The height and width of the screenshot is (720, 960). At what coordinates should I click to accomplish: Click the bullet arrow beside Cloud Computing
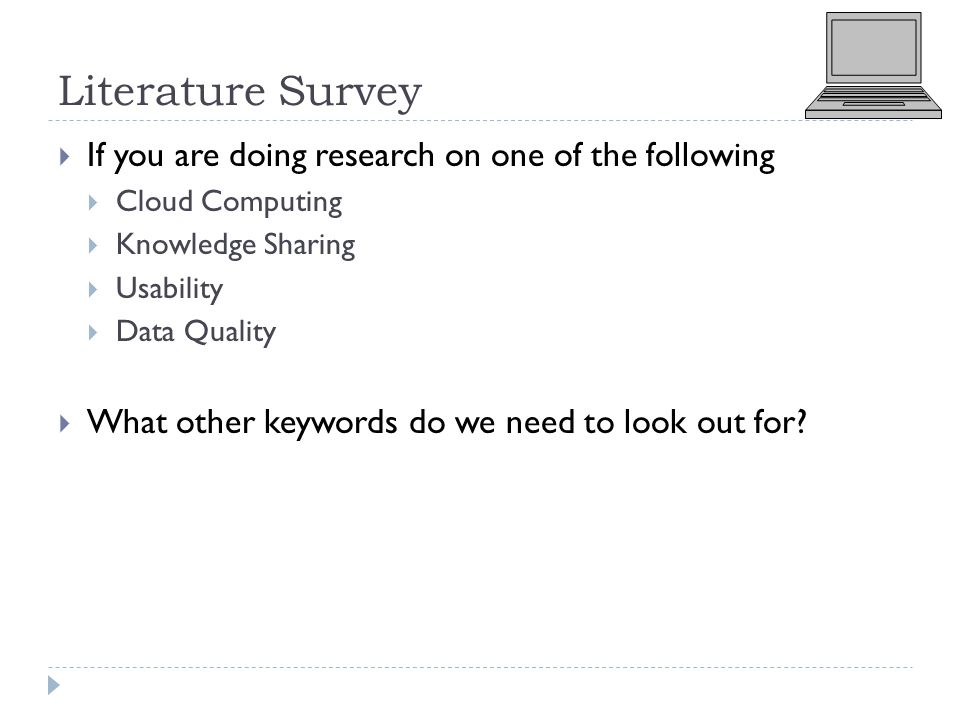[93, 203]
